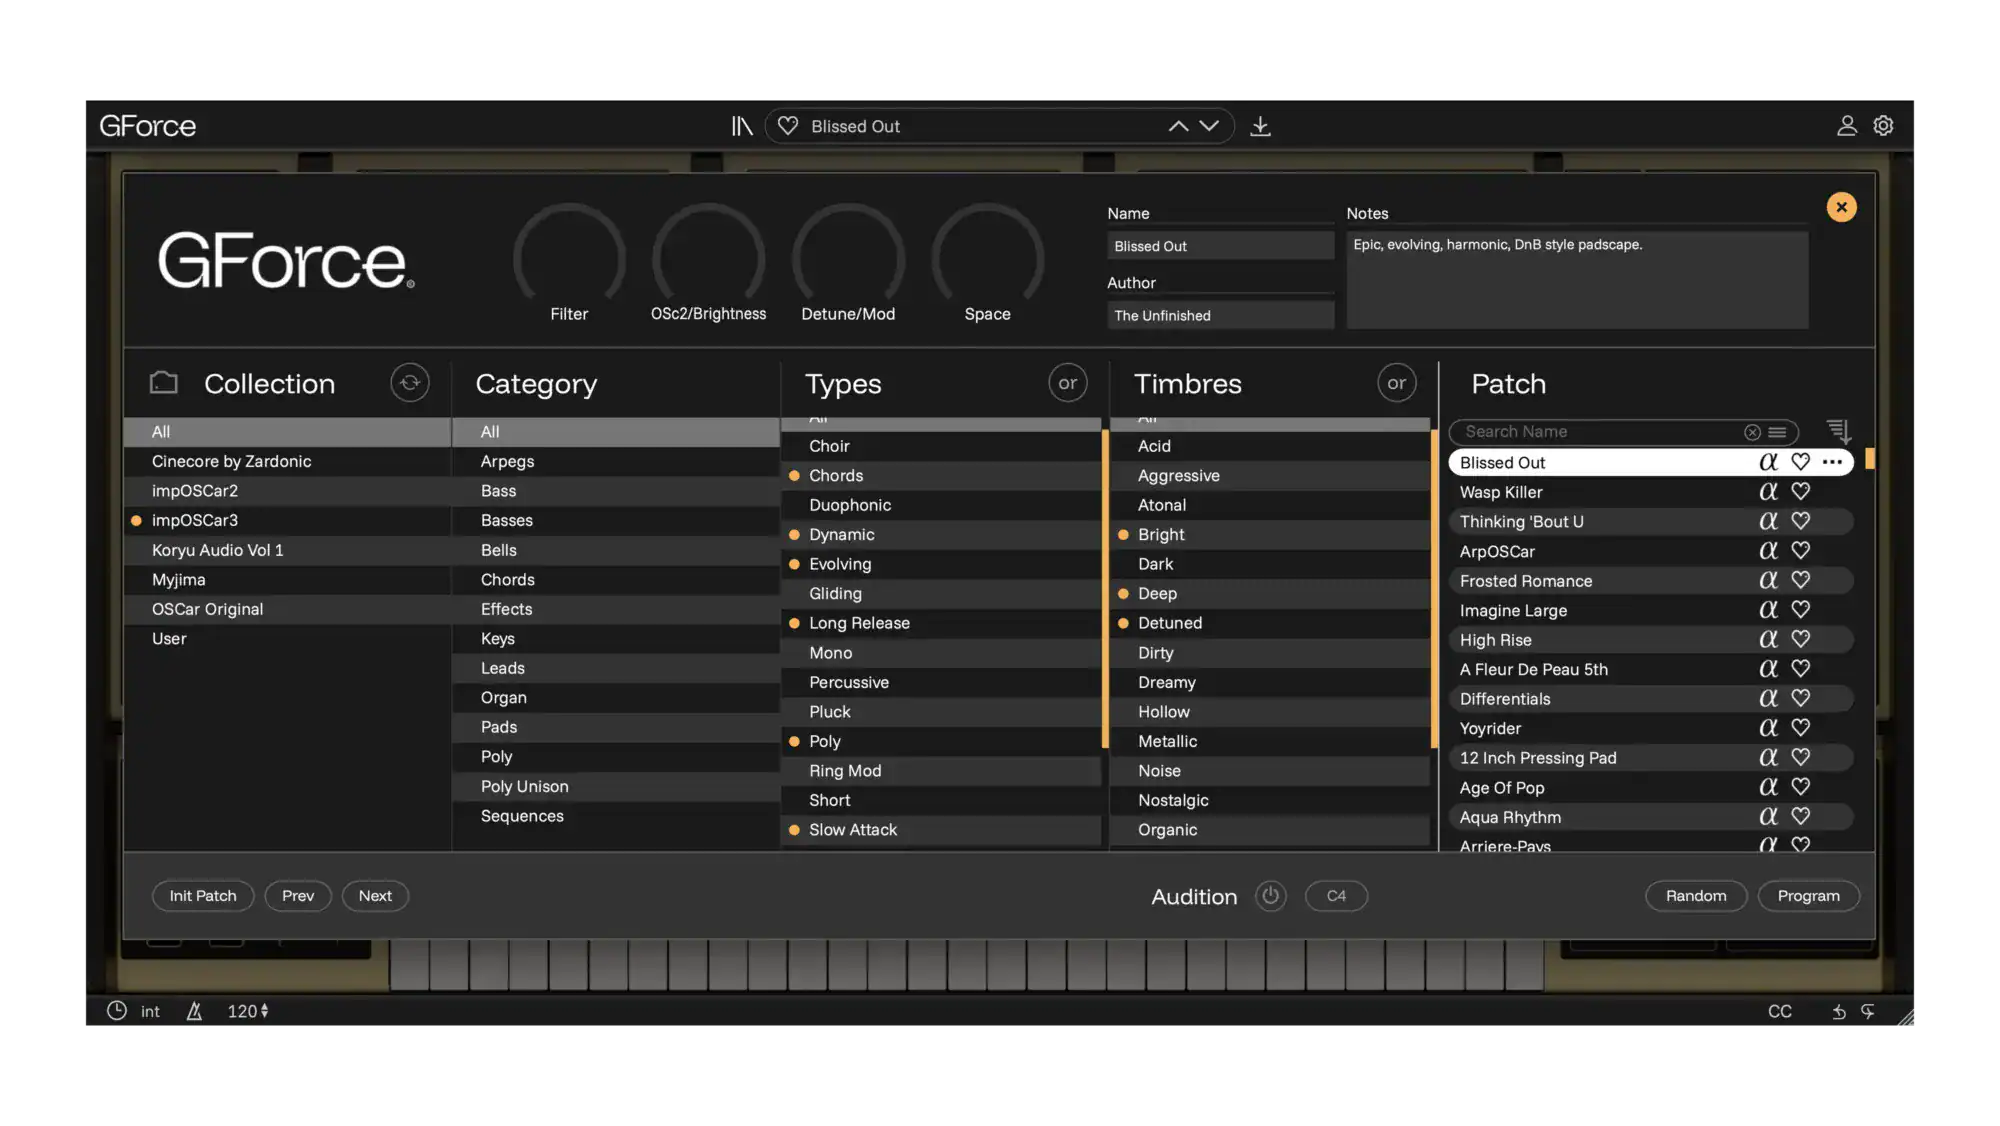Toggle the metronome icon
The image size is (2000, 1126).
click(x=194, y=1011)
